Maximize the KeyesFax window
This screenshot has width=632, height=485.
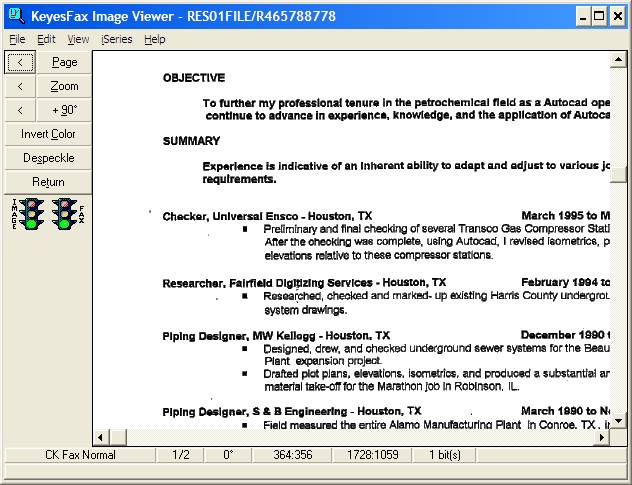click(x=599, y=17)
